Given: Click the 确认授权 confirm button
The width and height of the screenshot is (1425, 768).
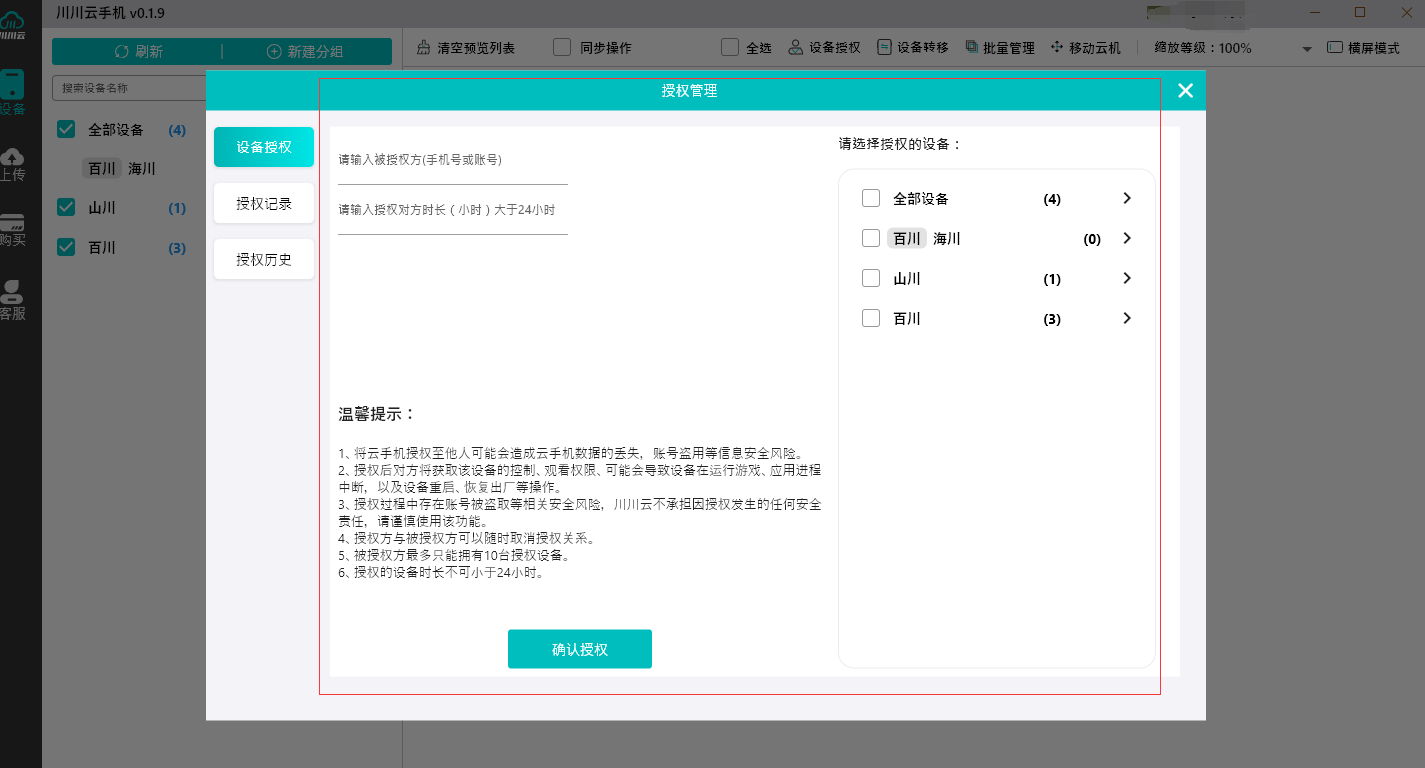Looking at the screenshot, I should [x=580, y=649].
